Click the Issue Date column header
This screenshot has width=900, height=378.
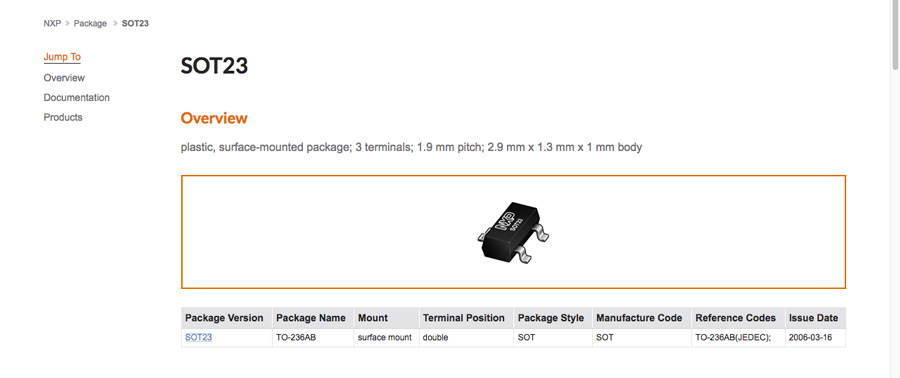(x=815, y=318)
